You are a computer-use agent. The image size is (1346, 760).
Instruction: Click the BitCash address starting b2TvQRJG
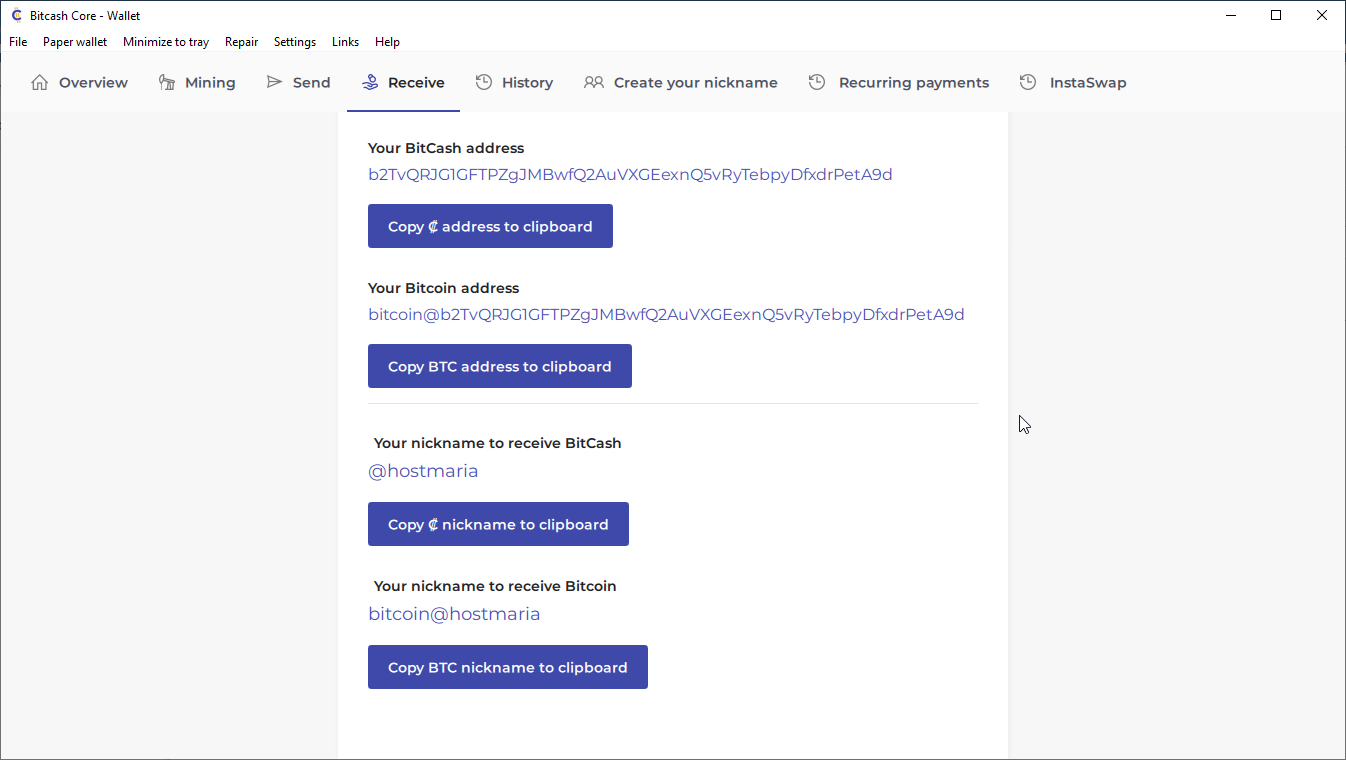(630, 175)
